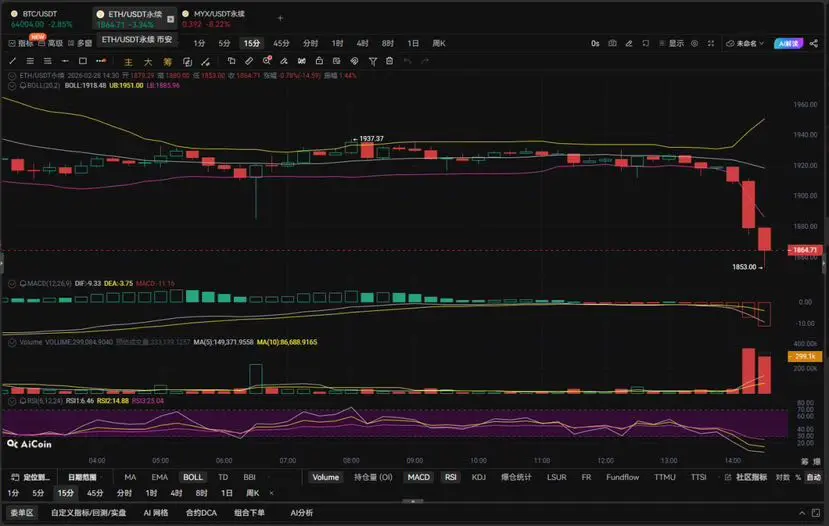Delete drawings with the trash icon
Viewport: 829px width, 526px height.
point(390,61)
